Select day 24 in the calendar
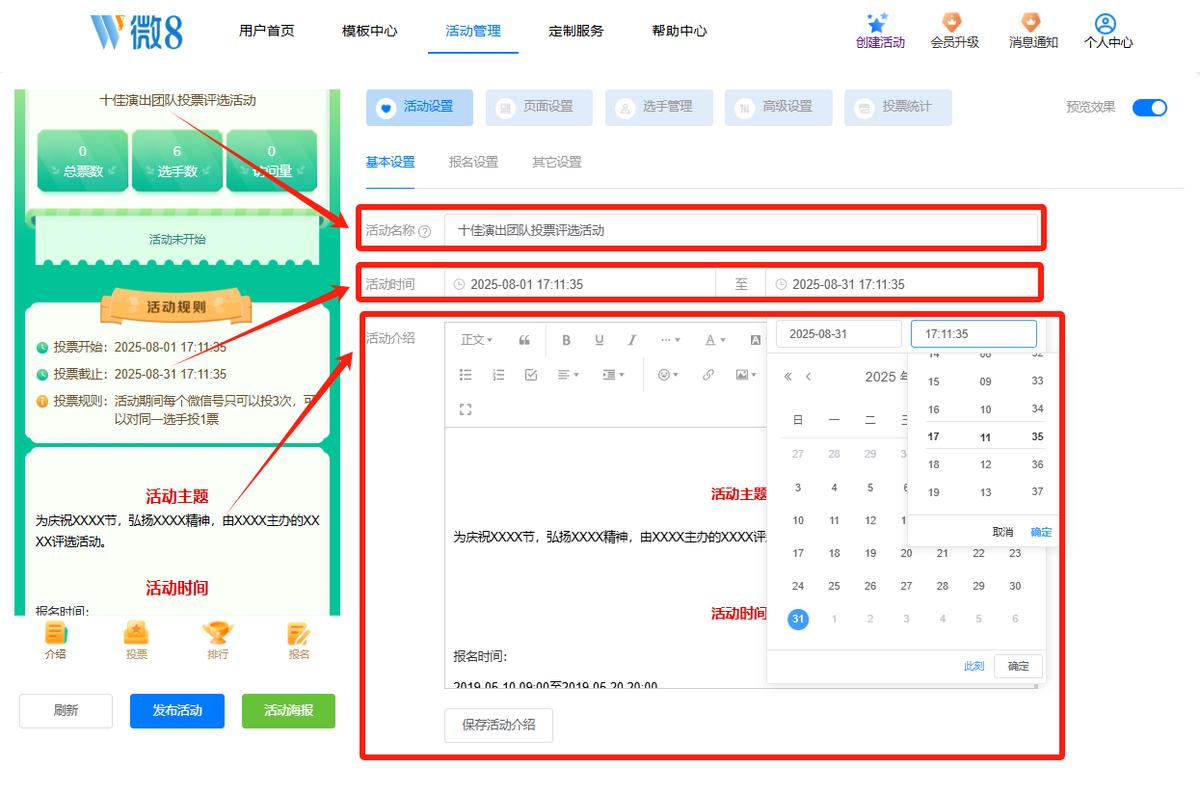The height and width of the screenshot is (788, 1200). 798,586
